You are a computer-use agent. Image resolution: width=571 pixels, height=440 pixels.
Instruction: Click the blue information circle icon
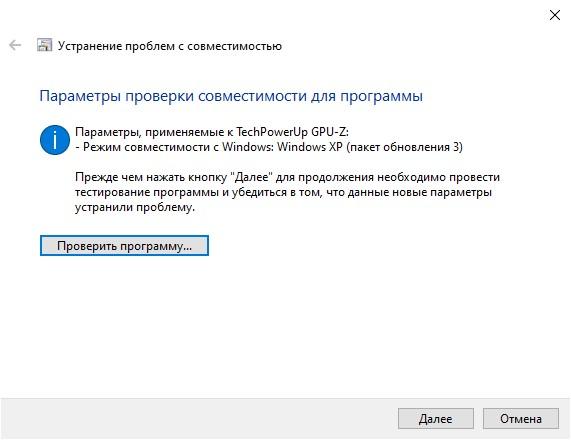55,140
